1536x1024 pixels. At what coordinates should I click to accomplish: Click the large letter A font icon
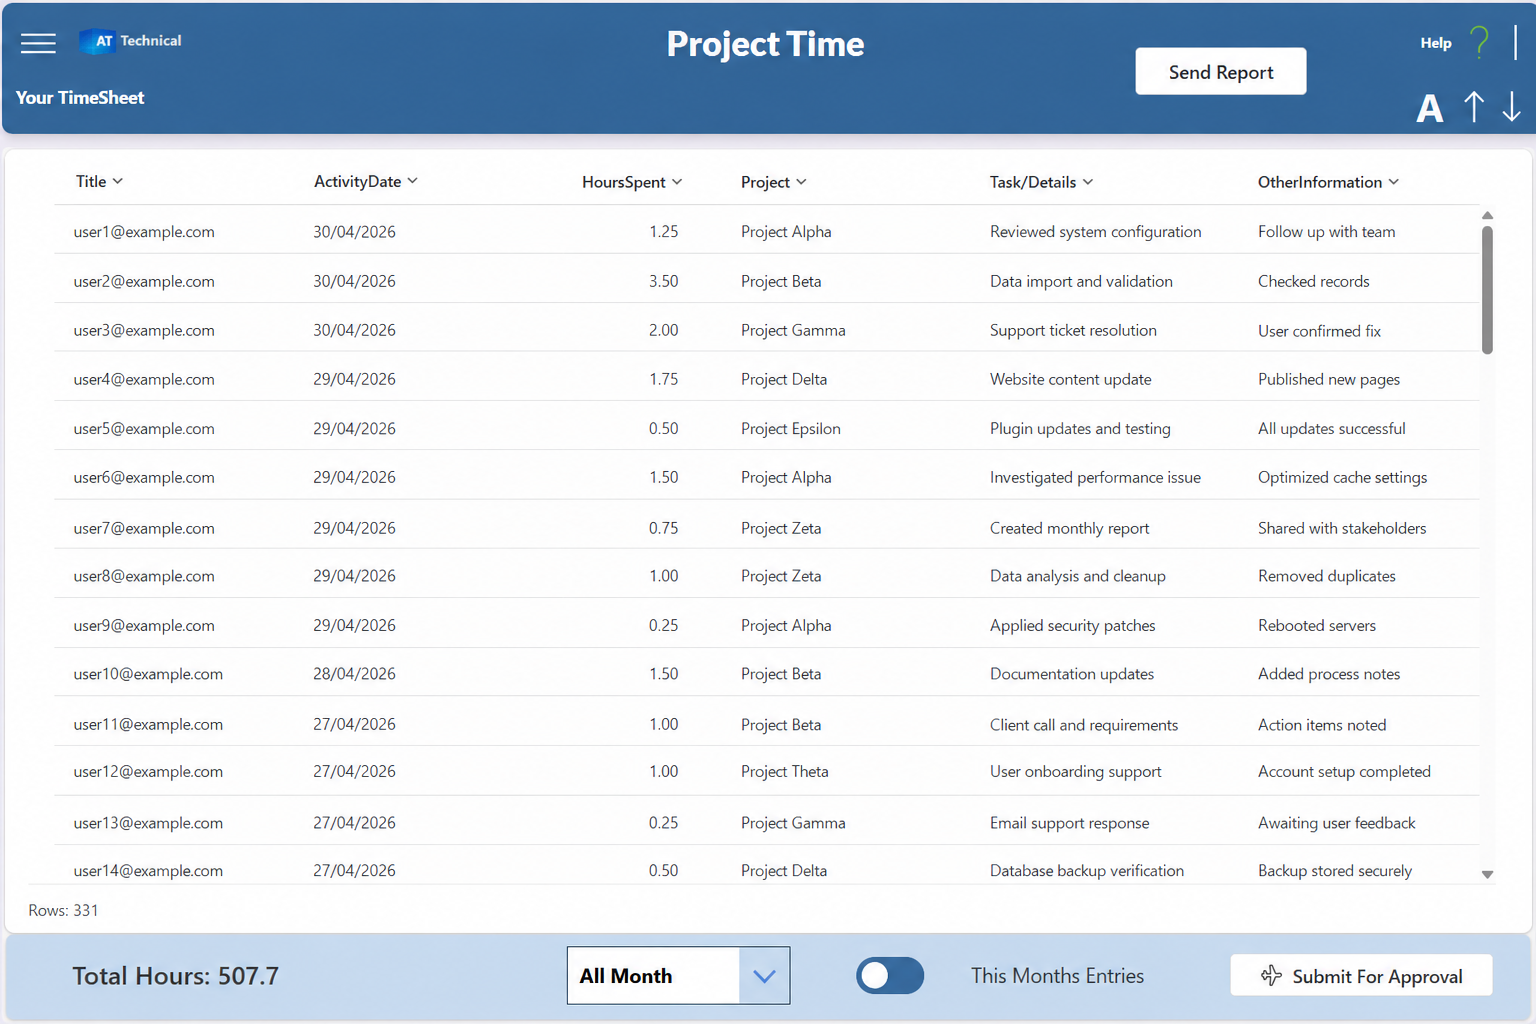click(1430, 108)
